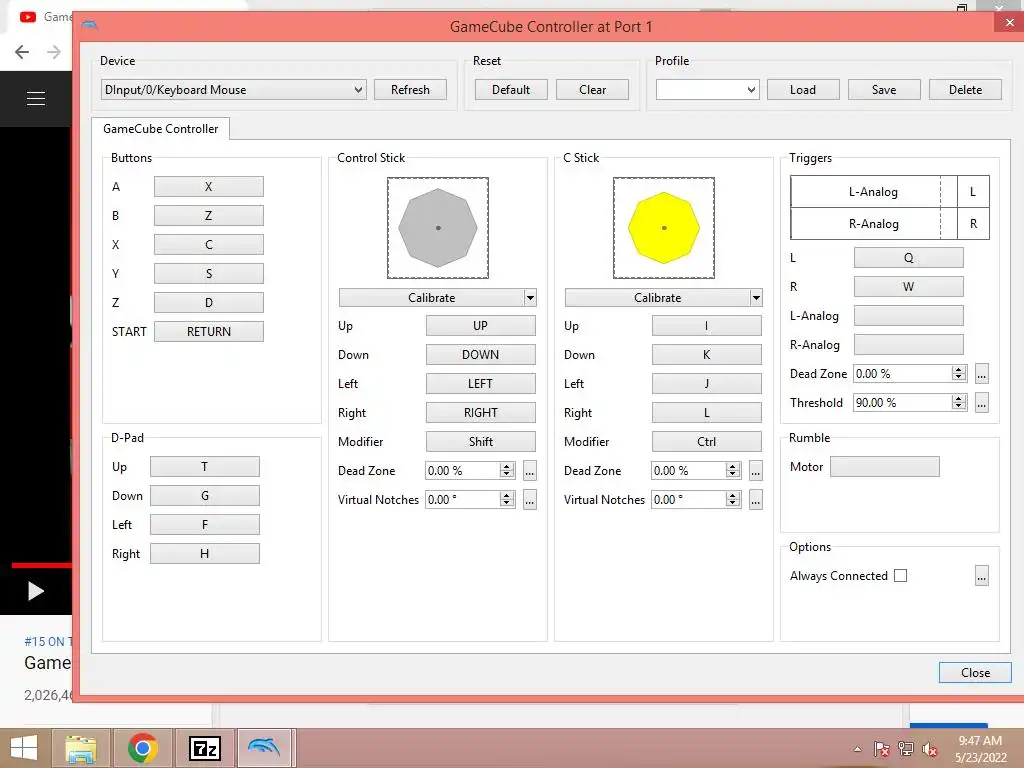Click the Default reset button
Image resolution: width=1024 pixels, height=768 pixels.
[511, 89]
